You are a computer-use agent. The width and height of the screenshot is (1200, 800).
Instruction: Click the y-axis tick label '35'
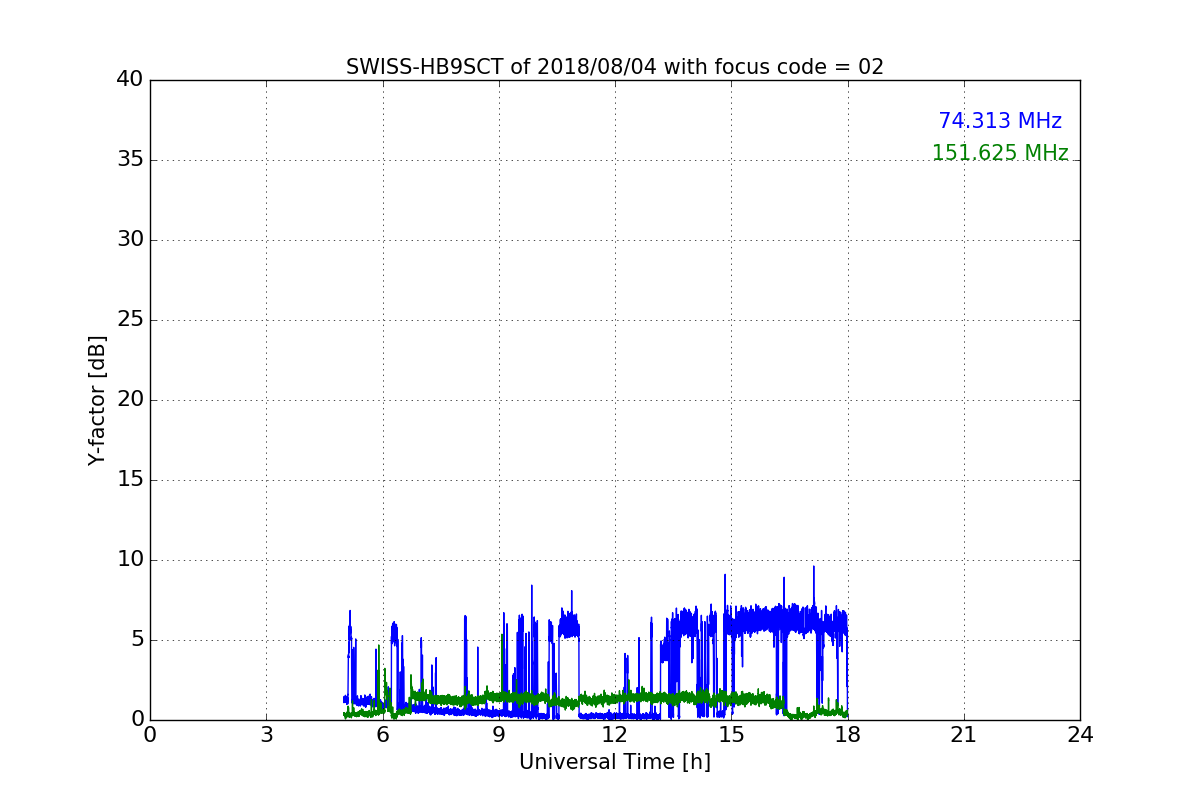coord(130,160)
